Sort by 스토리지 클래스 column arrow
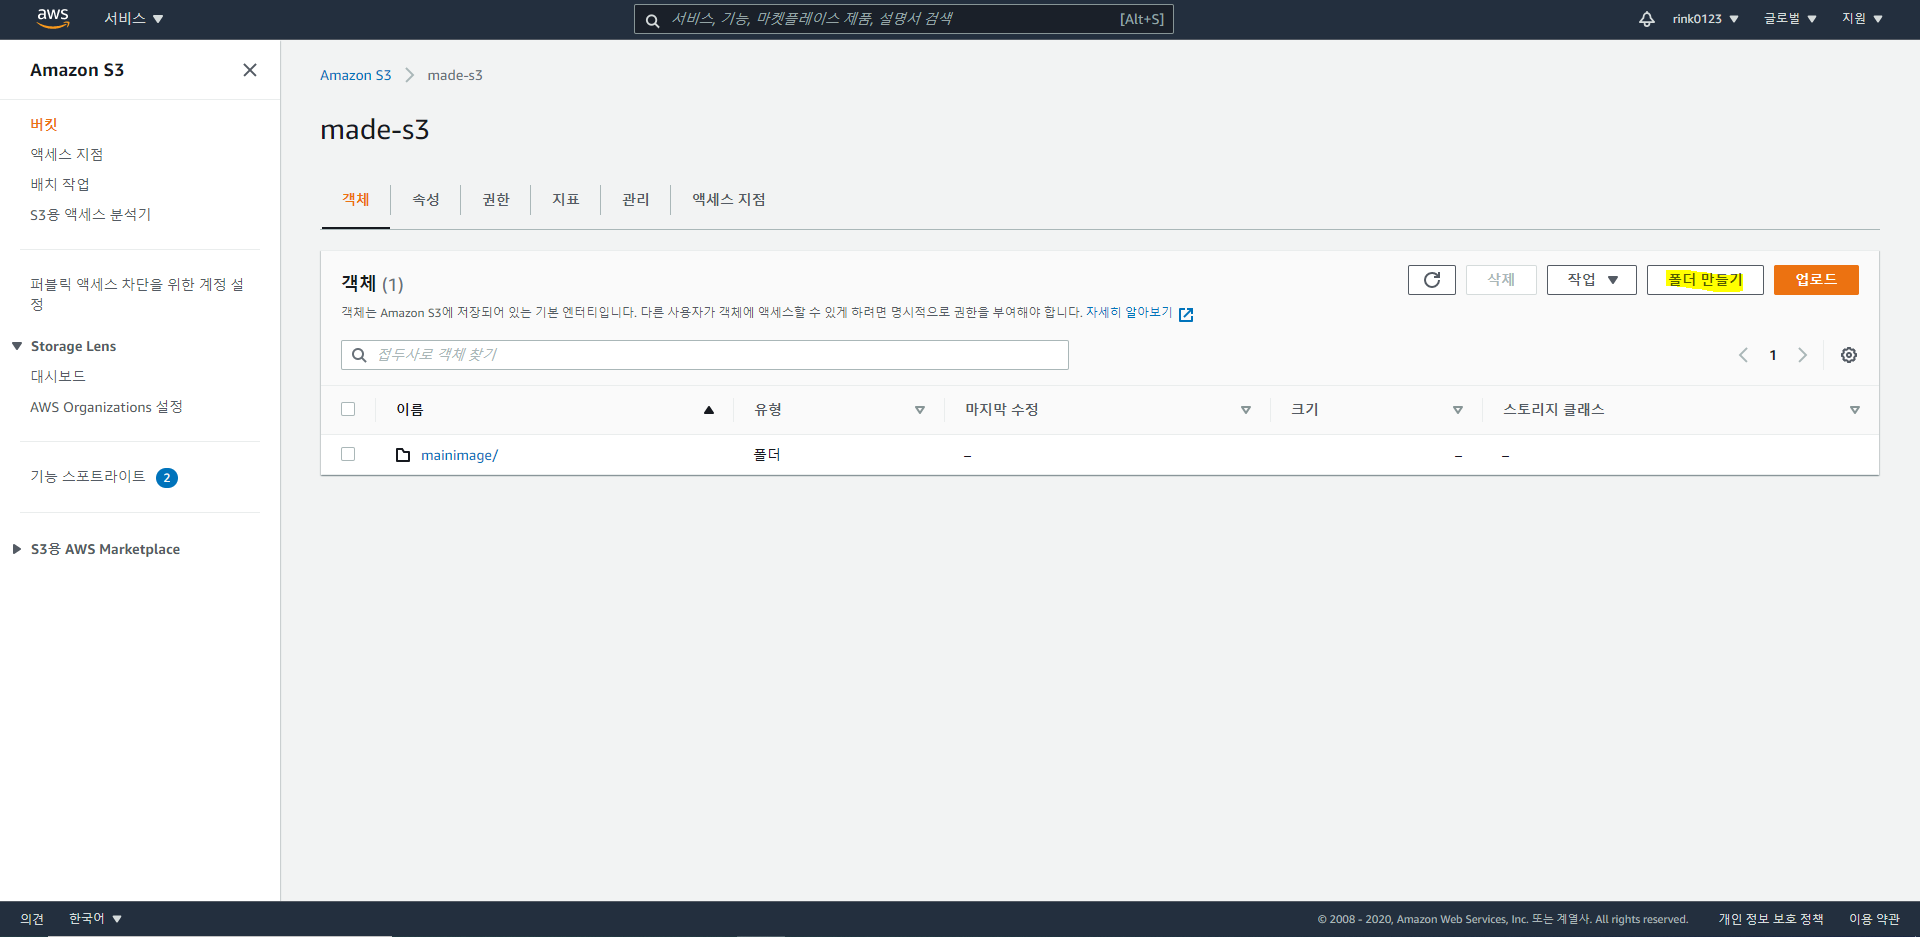The image size is (1920, 937). point(1855,410)
